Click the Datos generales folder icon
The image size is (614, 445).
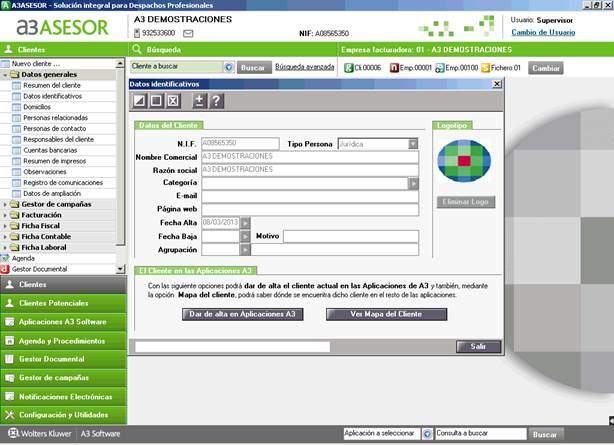14,74
